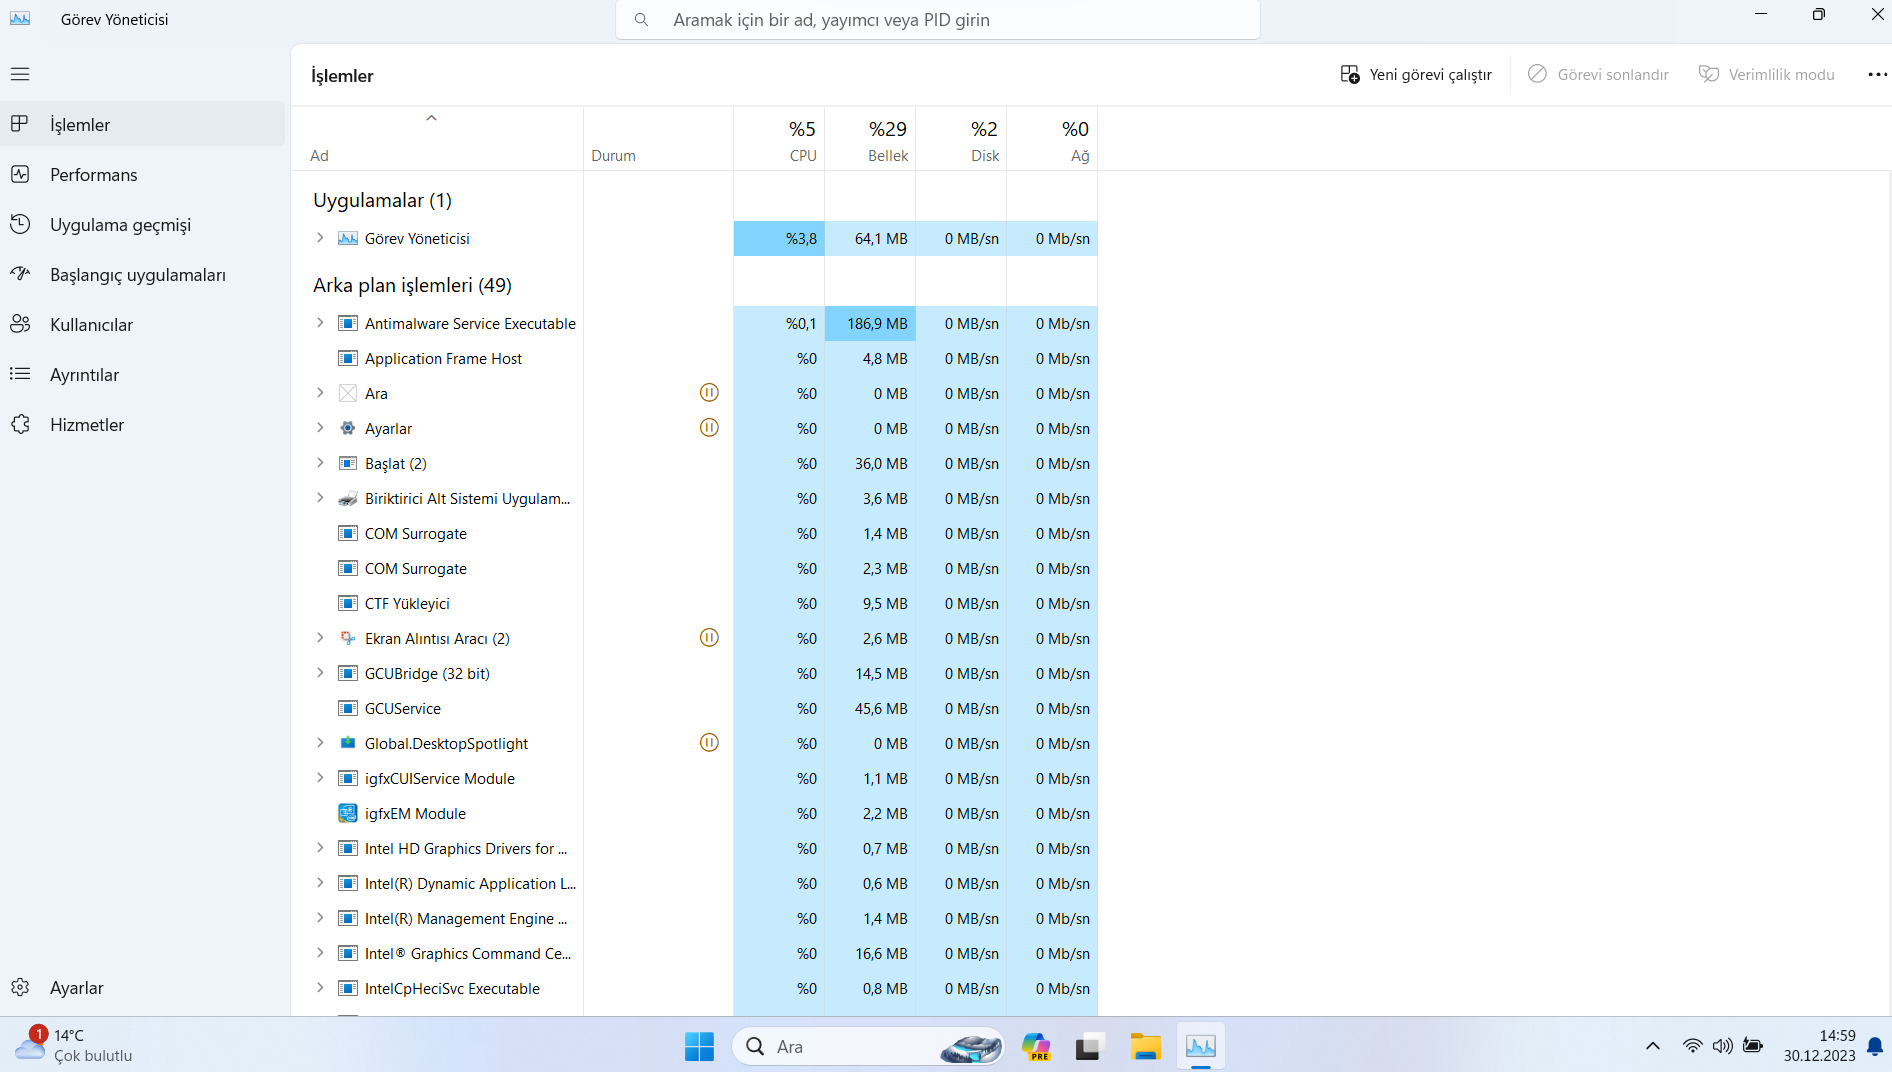The width and height of the screenshot is (1892, 1072).
Task: Open File Explorer from the taskbar
Action: tap(1145, 1046)
